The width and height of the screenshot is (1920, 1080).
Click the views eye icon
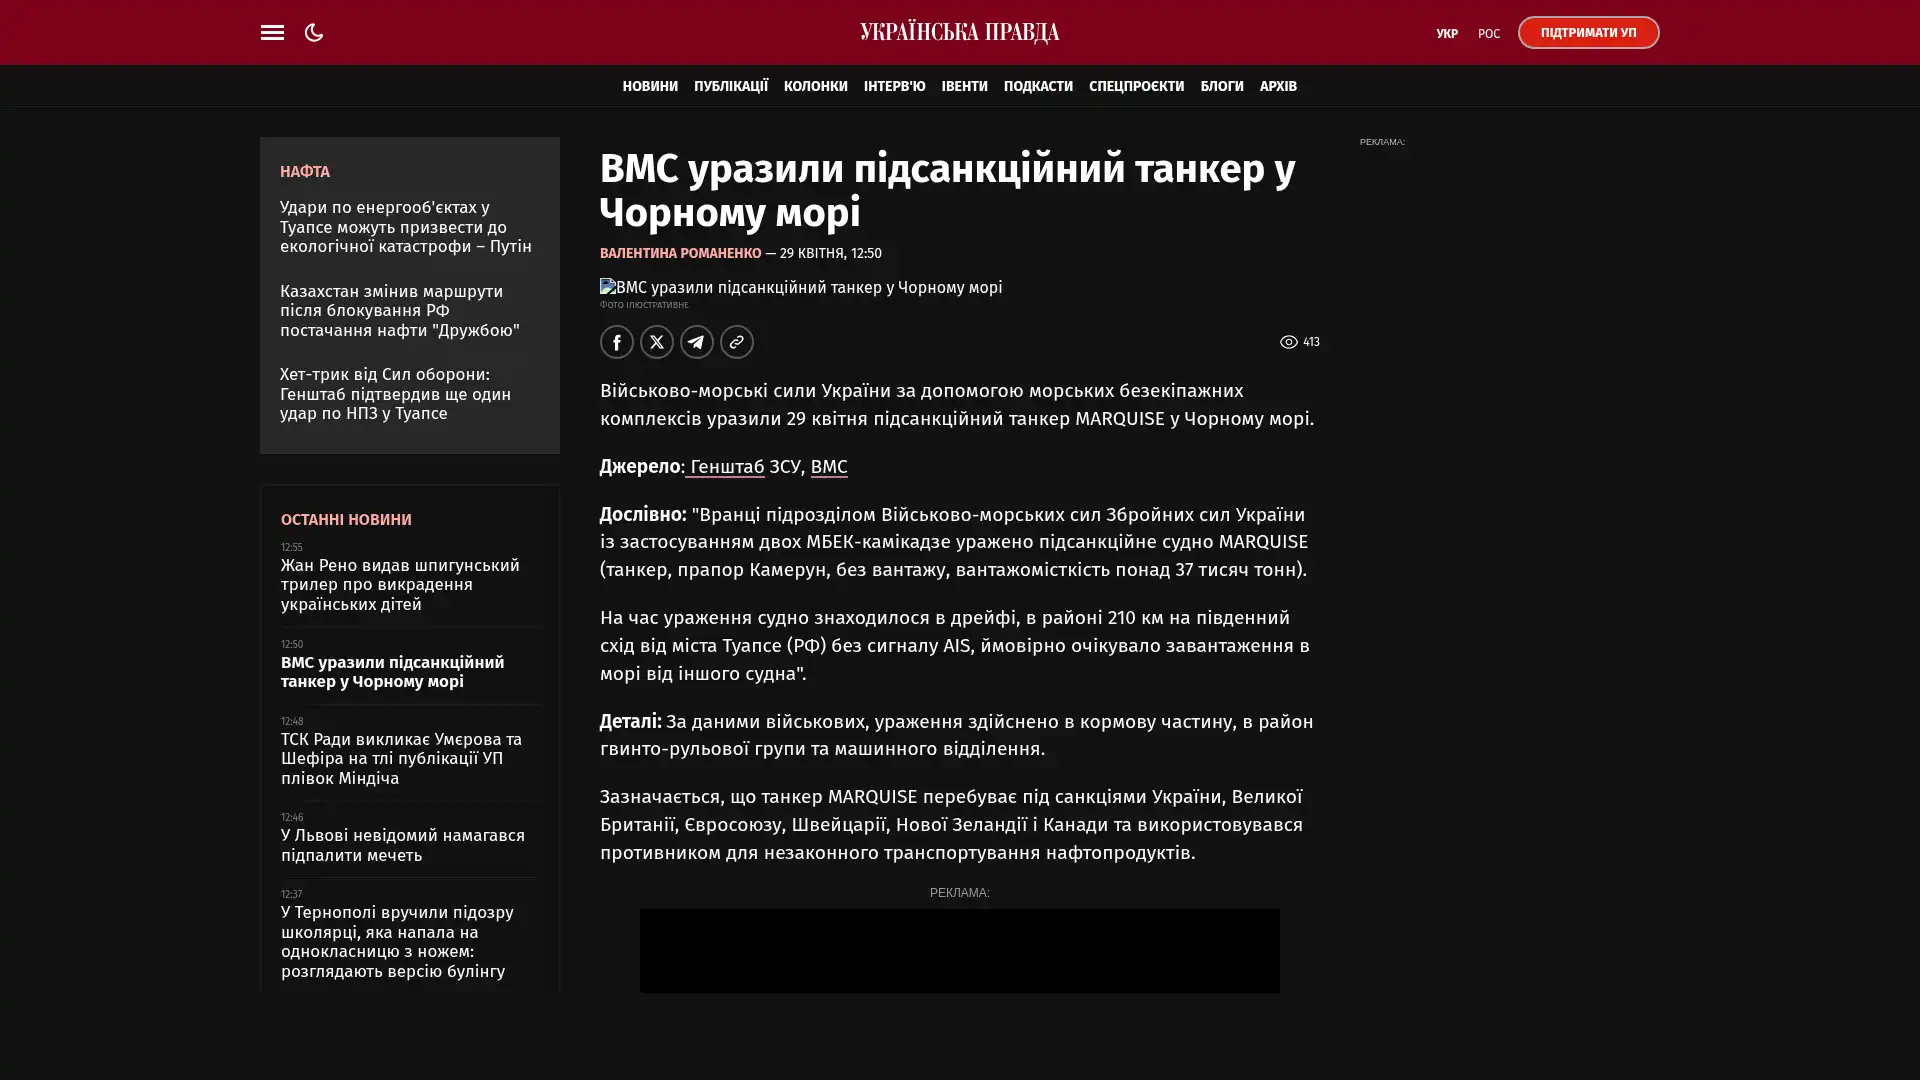coord(1289,342)
